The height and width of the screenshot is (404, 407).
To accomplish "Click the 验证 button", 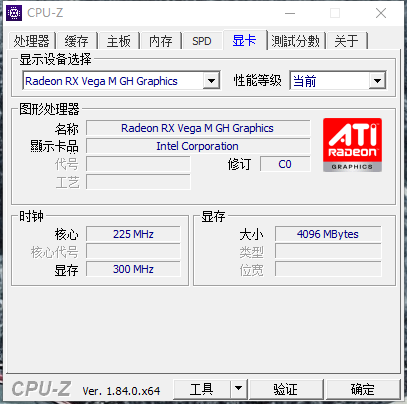I will [286, 389].
